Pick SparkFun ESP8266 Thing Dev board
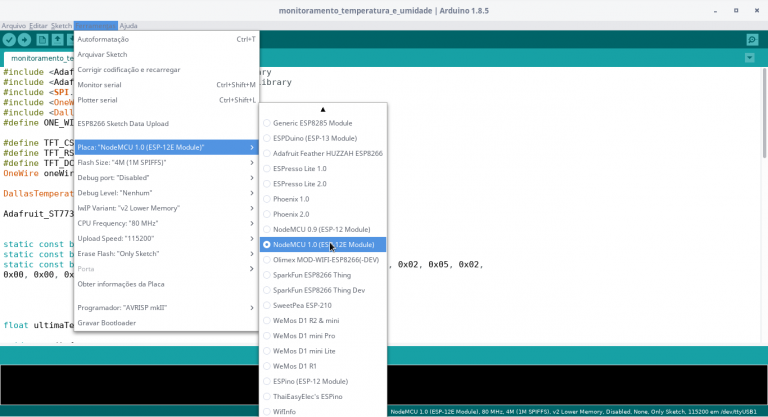The image size is (768, 417). click(x=318, y=290)
